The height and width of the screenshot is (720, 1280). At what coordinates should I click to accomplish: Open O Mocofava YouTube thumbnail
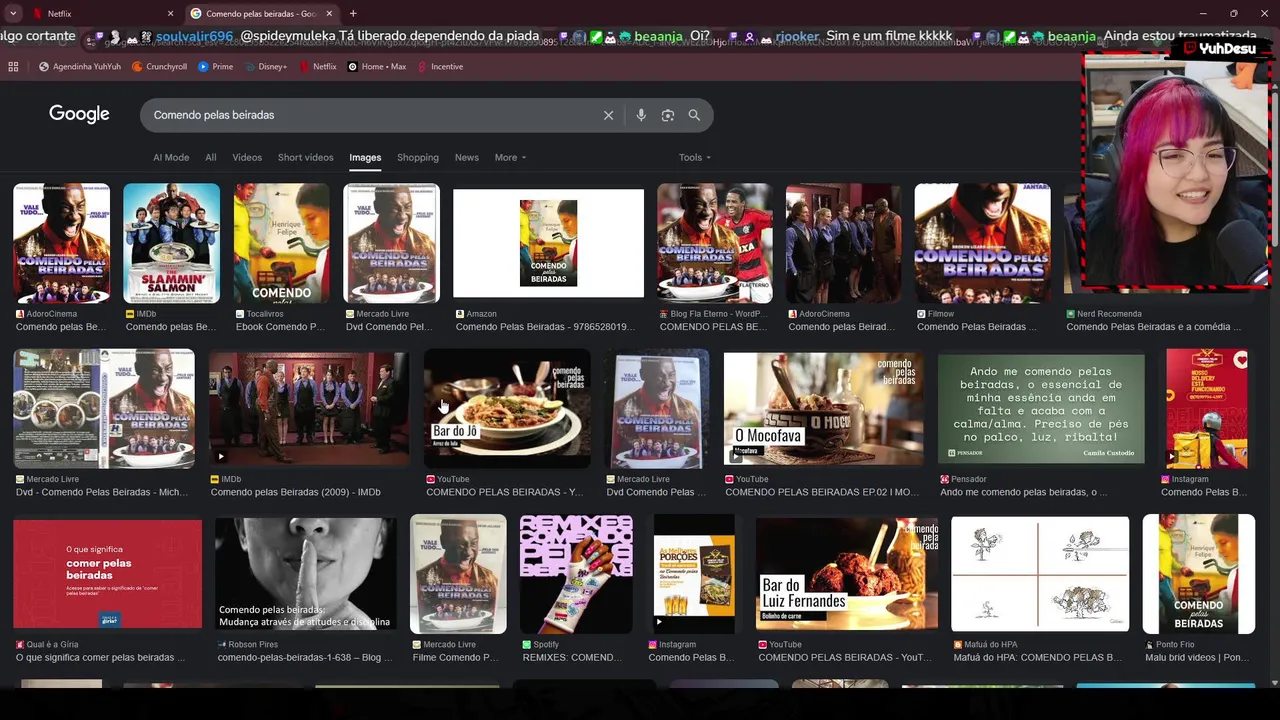click(824, 408)
